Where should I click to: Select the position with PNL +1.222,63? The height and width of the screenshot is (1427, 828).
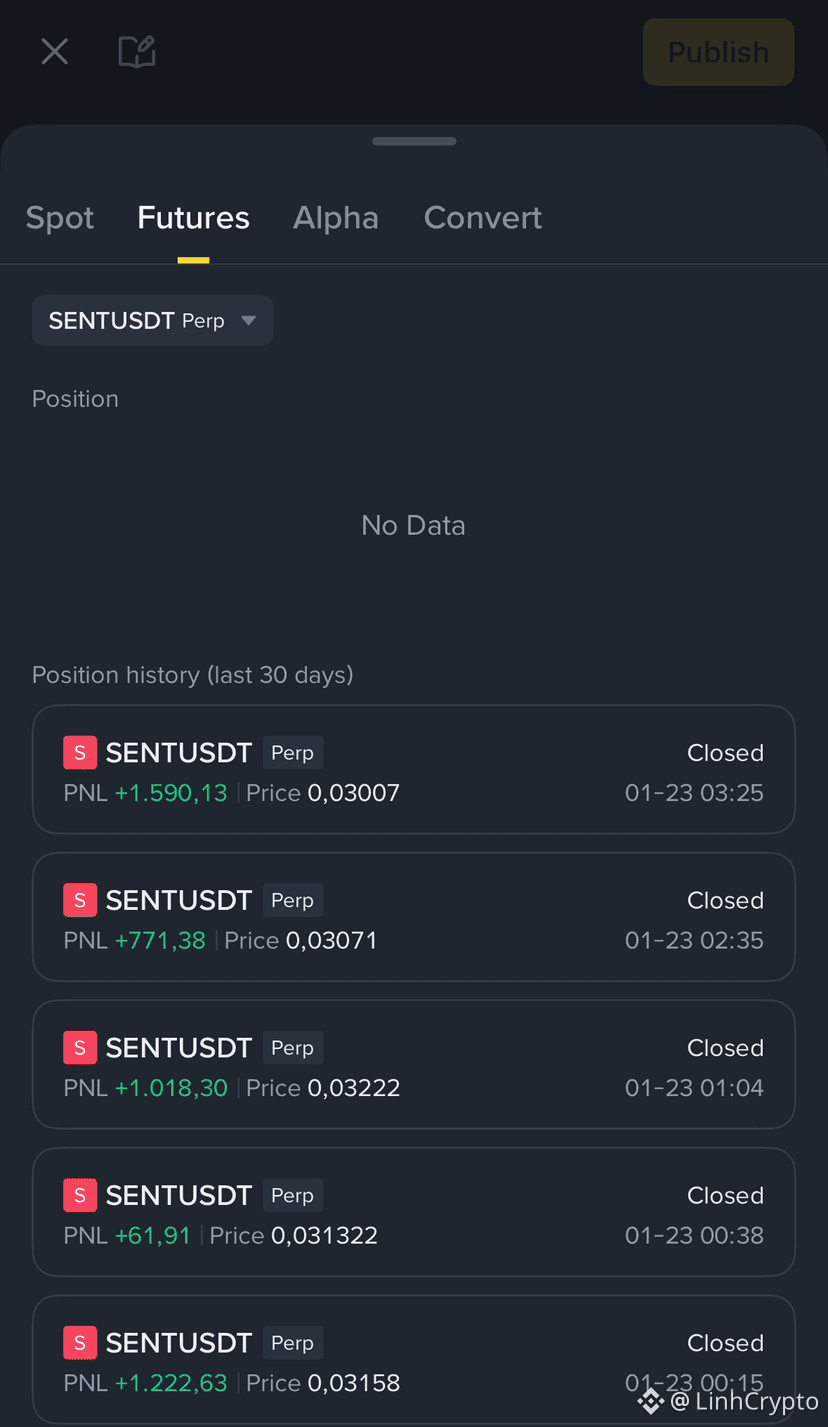coord(414,1360)
